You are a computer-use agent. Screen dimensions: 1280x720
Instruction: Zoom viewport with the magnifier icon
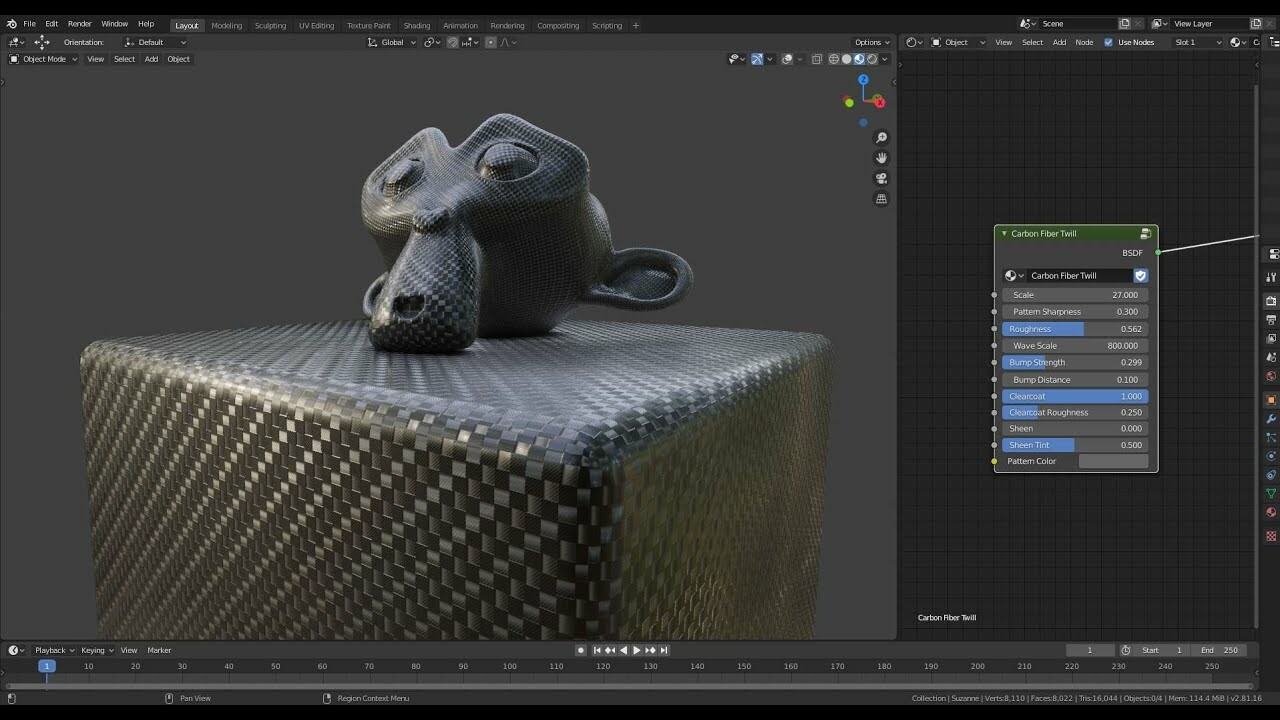pos(881,138)
